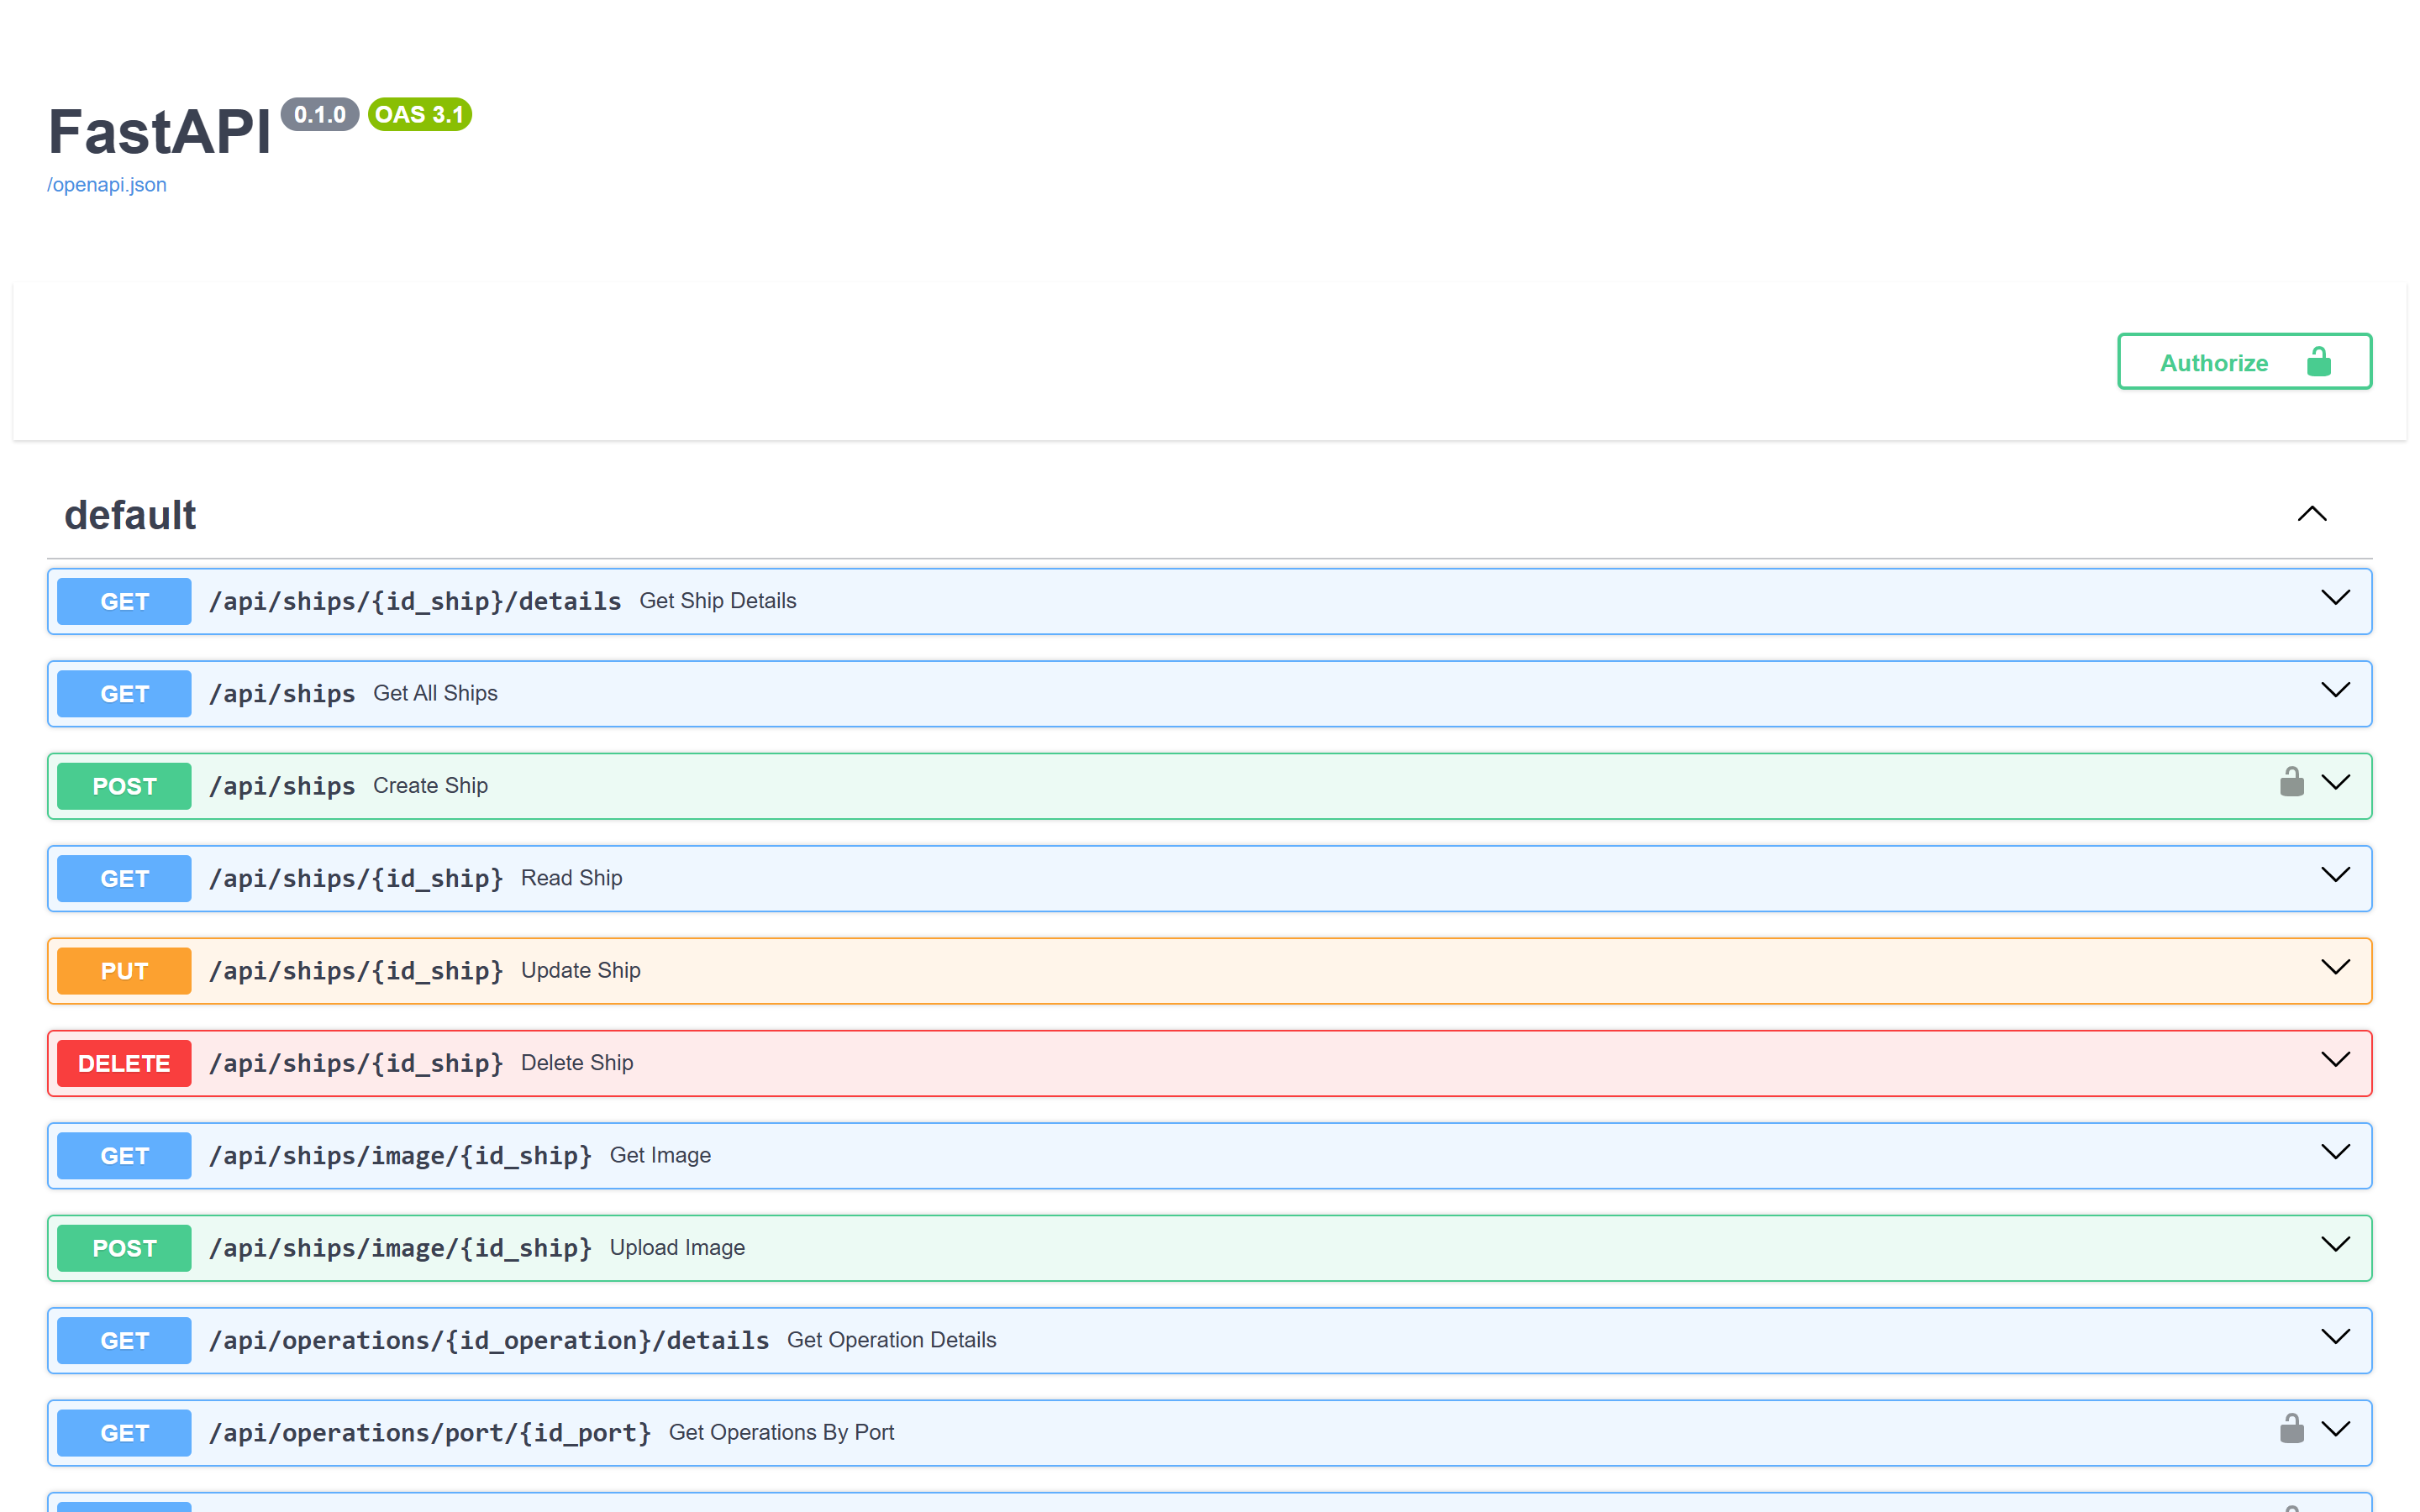This screenshot has width=2420, height=1512.
Task: Click the 'Get All Ships' summary text
Action: coord(435,693)
